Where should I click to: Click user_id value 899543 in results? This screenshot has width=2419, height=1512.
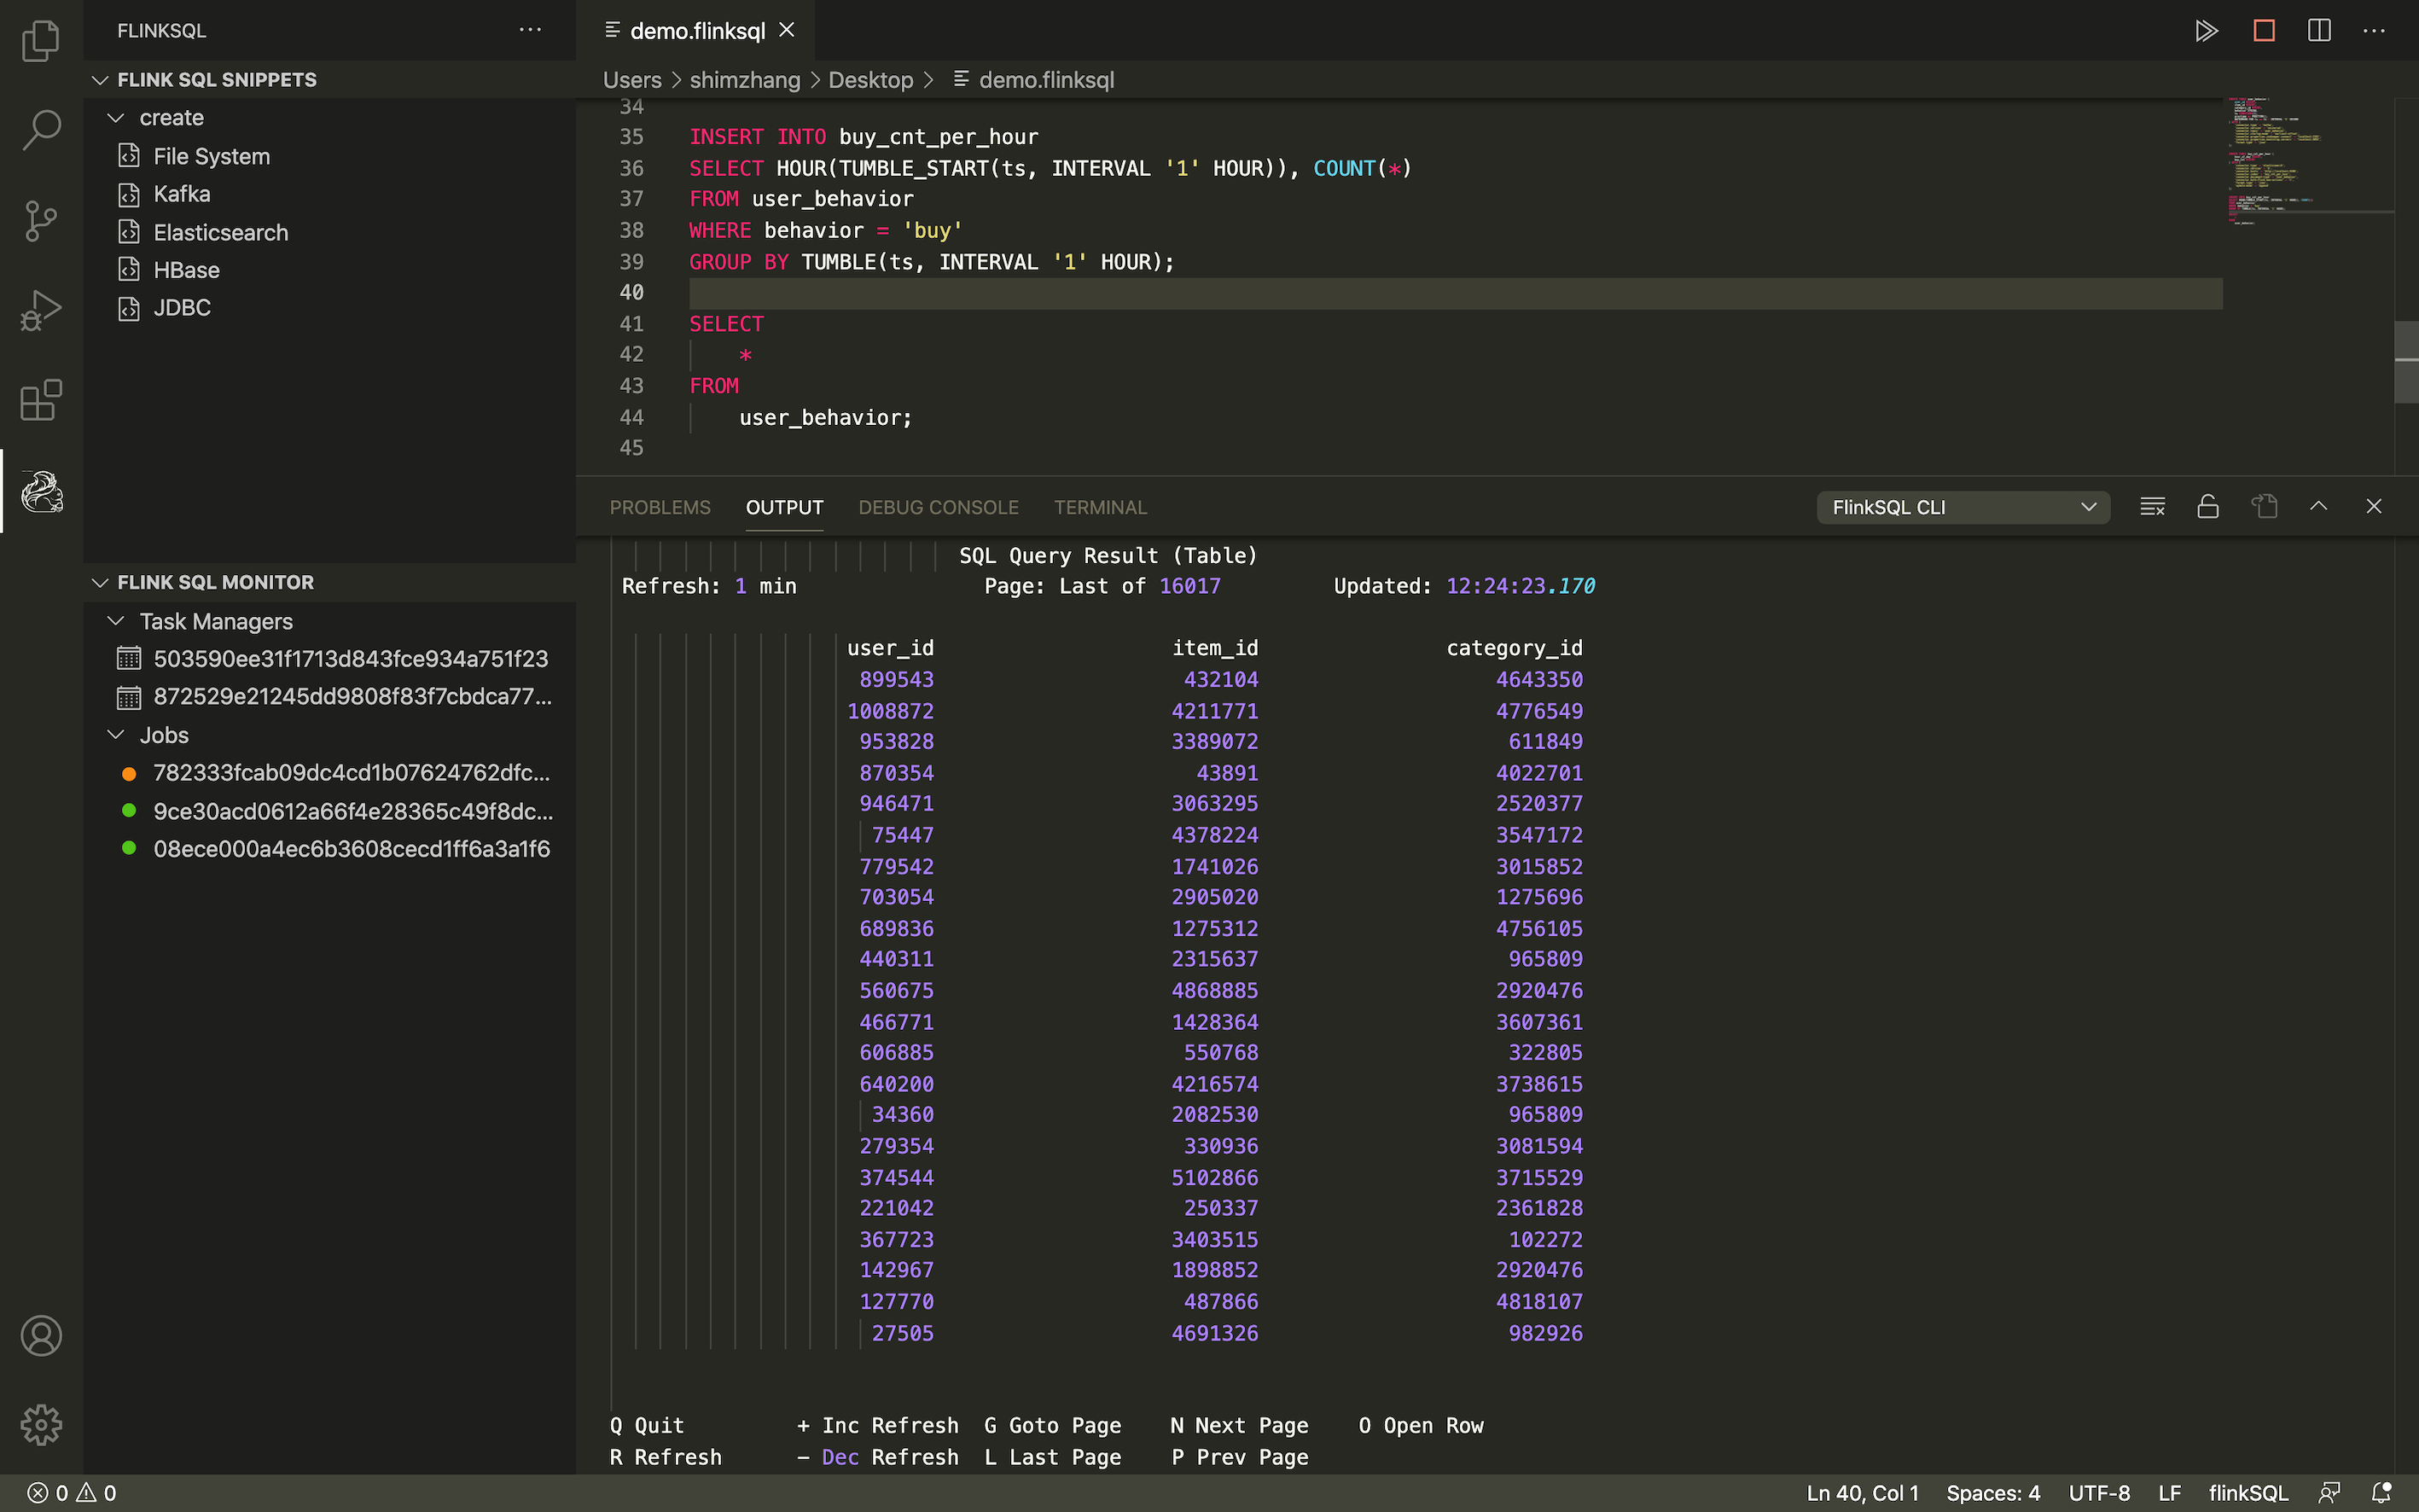click(896, 679)
